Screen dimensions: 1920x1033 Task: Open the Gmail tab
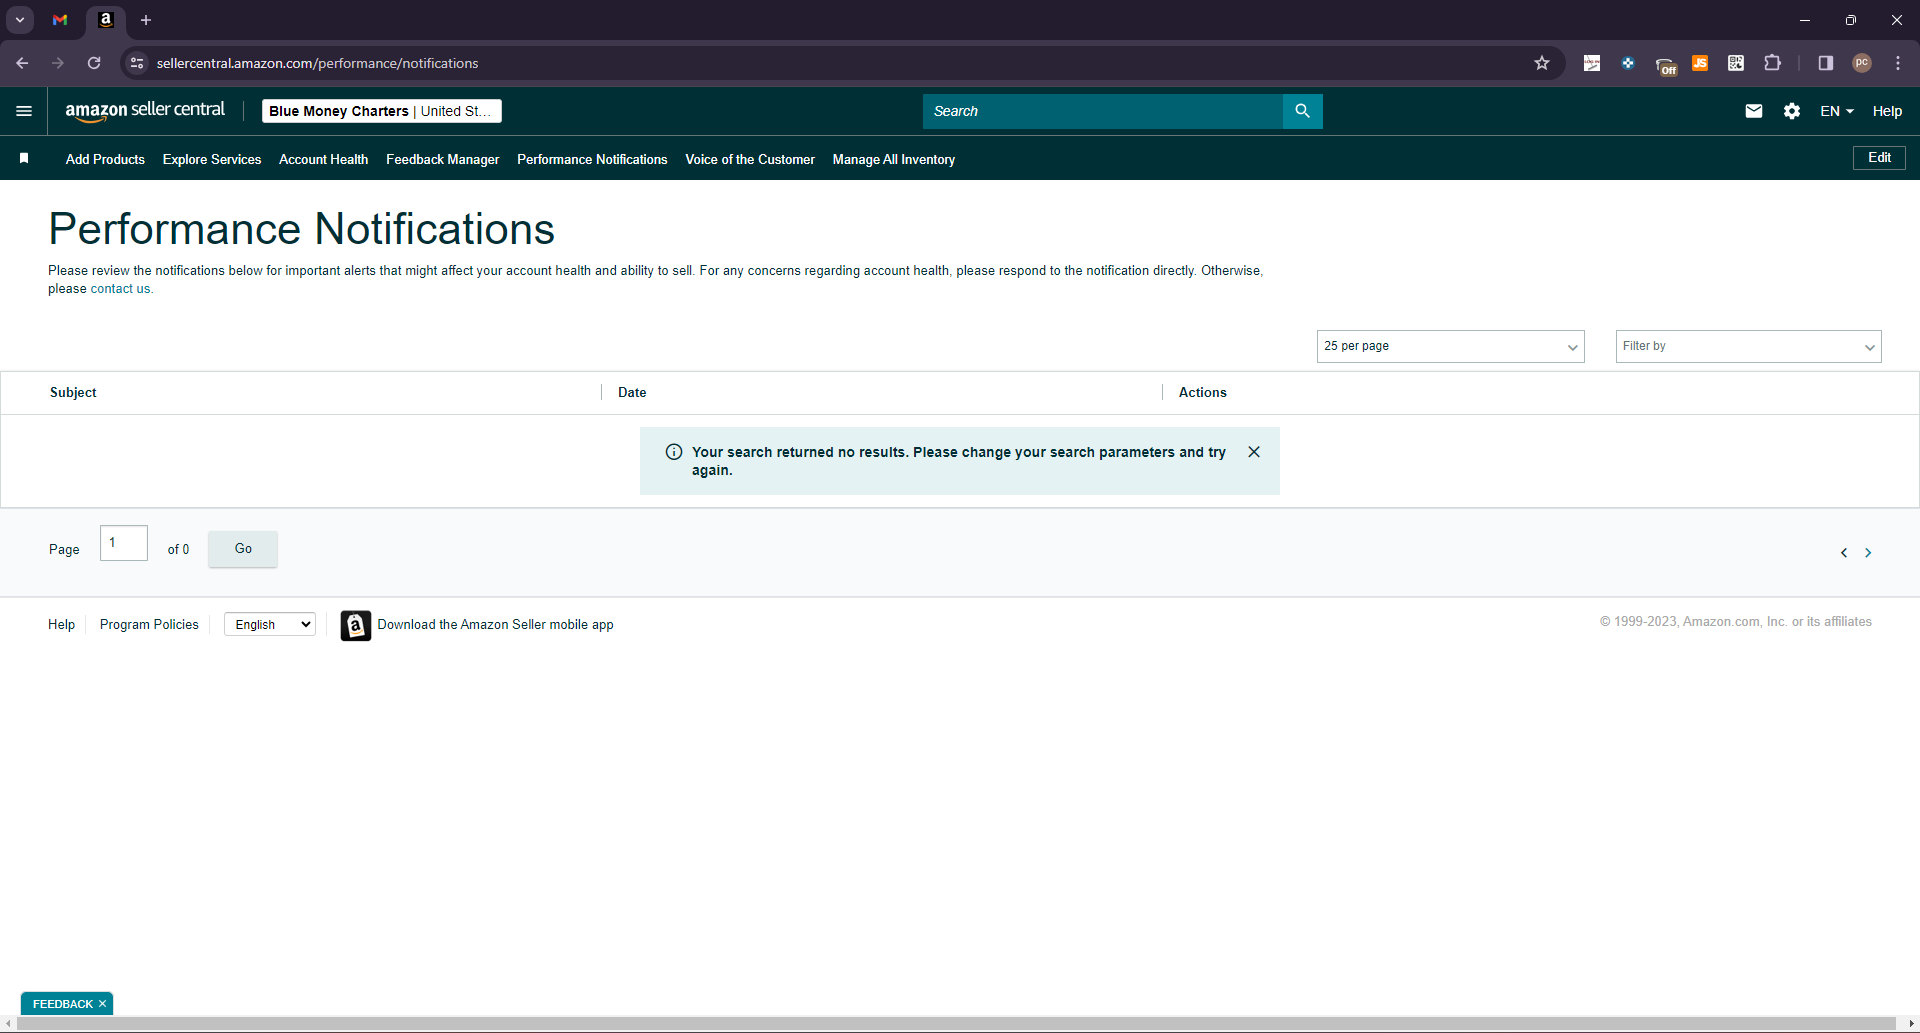pos(60,20)
